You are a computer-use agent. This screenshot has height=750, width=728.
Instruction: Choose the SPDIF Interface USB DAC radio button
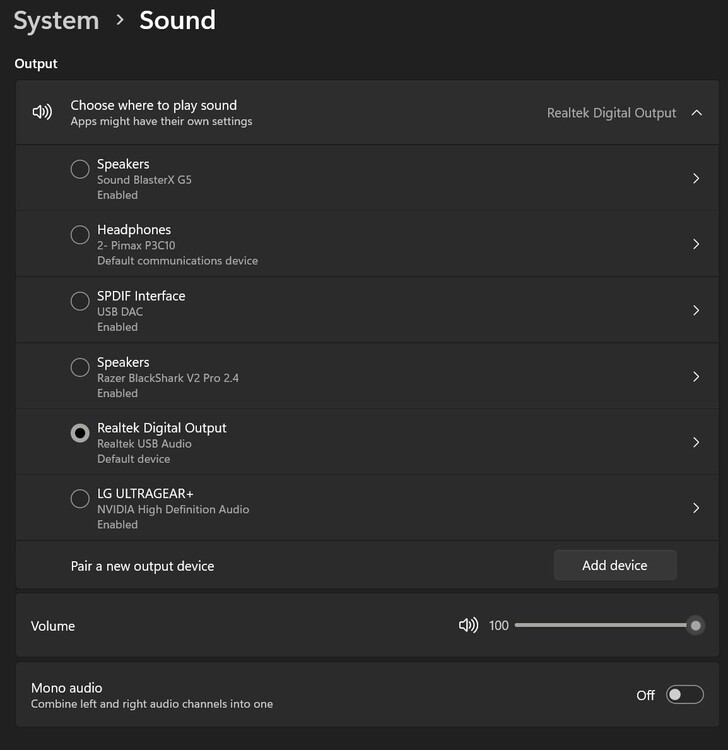[80, 301]
